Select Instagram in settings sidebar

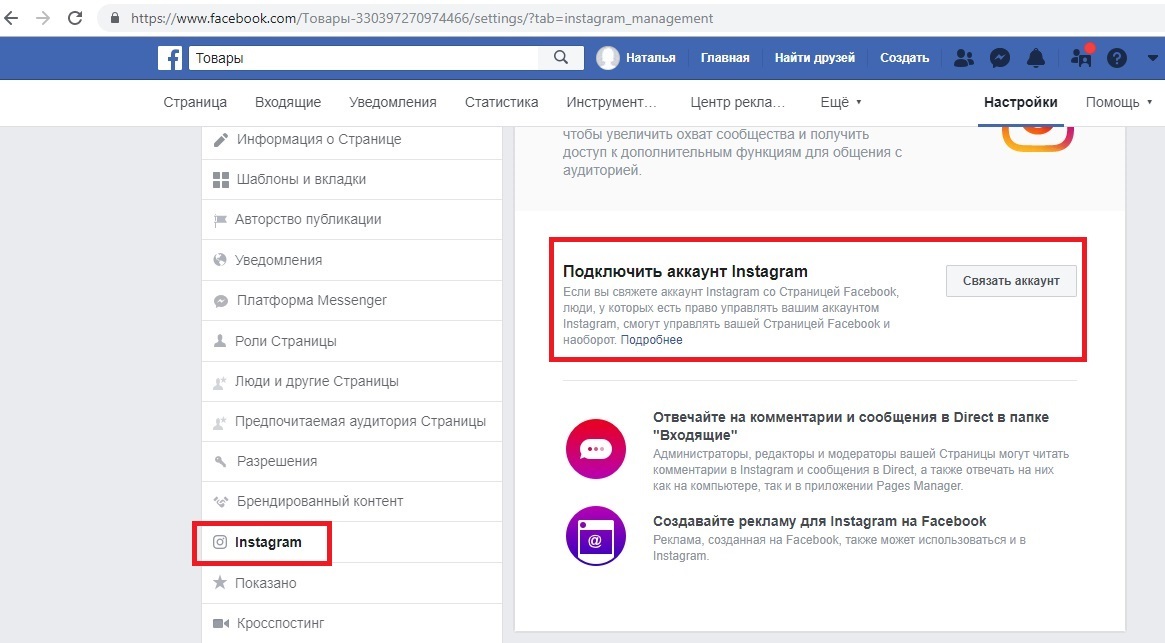[351, 542]
